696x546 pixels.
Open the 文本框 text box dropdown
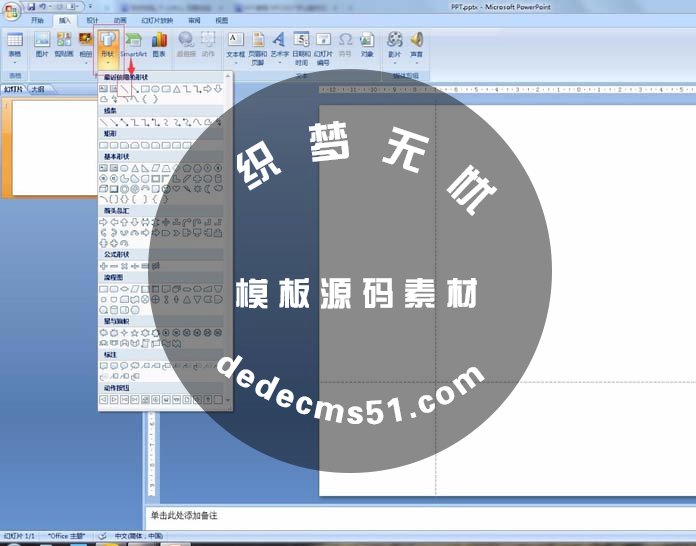(235, 48)
